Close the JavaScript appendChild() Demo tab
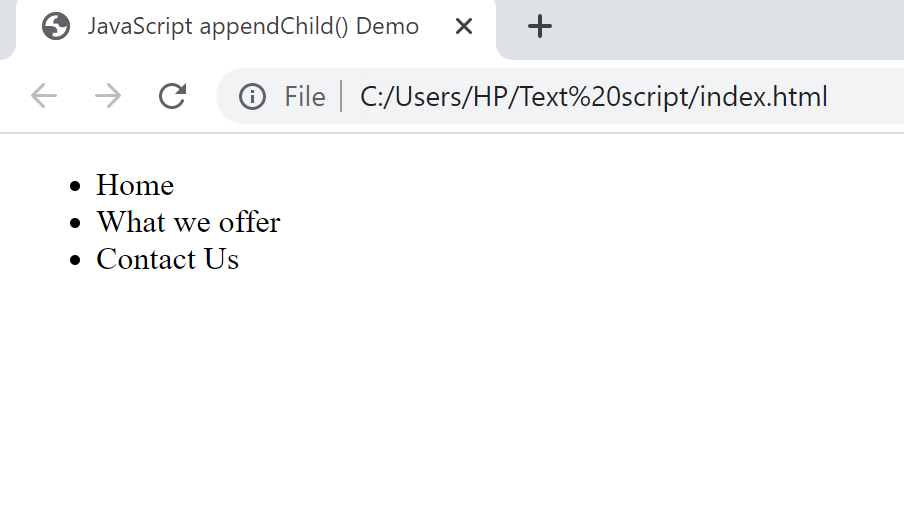The width and height of the screenshot is (904, 517). (464, 27)
